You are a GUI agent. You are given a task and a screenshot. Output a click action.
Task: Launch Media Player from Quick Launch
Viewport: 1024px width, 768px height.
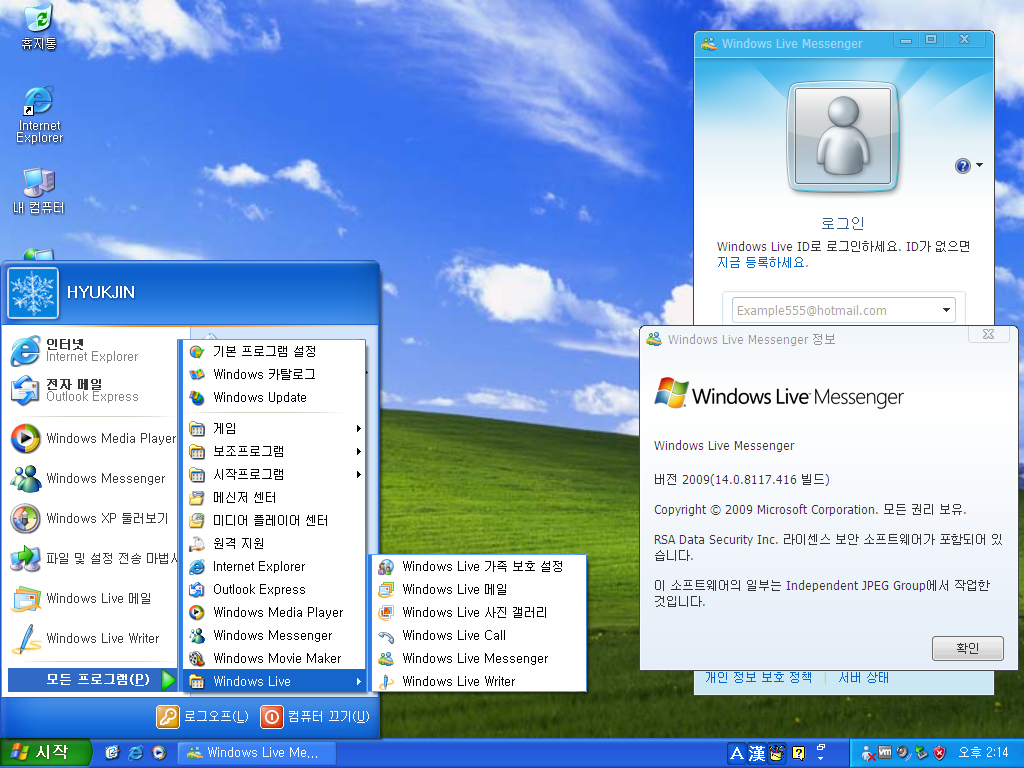point(159,753)
